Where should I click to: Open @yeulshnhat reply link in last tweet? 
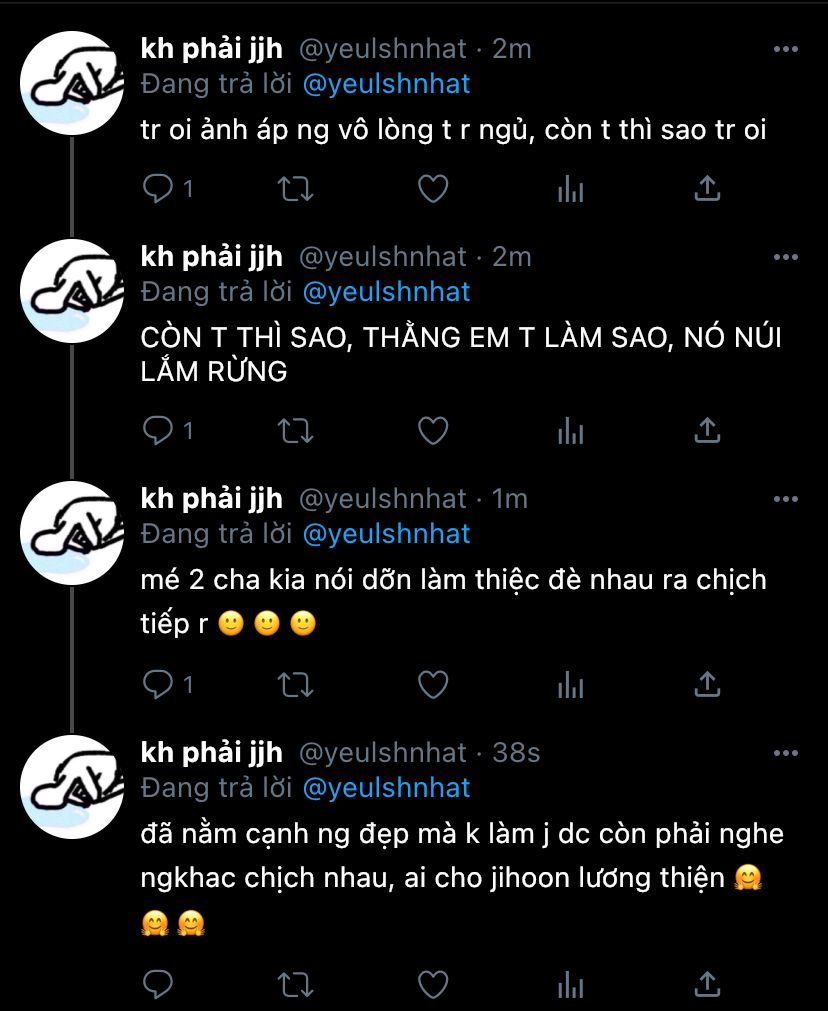(386, 788)
